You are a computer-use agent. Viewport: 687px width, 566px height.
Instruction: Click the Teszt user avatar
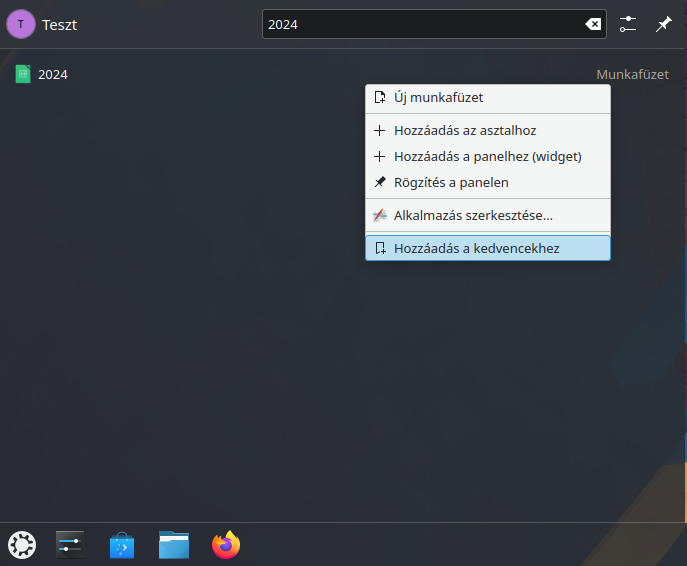[21, 25]
